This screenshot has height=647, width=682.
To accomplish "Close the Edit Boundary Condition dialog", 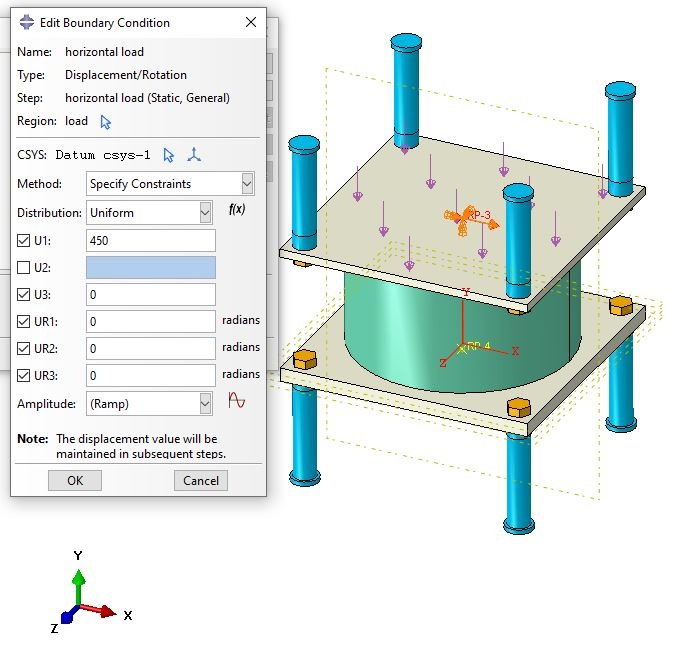I will coord(251,22).
